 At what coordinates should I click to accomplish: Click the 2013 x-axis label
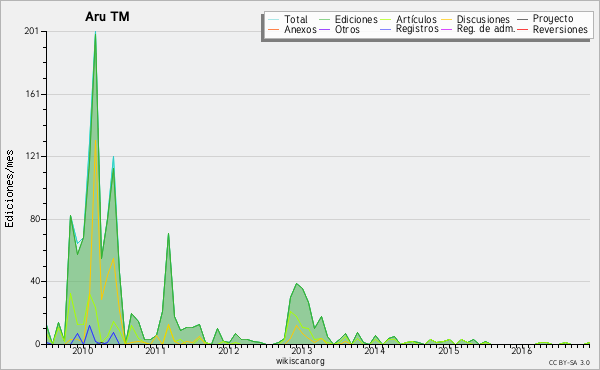[302, 350]
